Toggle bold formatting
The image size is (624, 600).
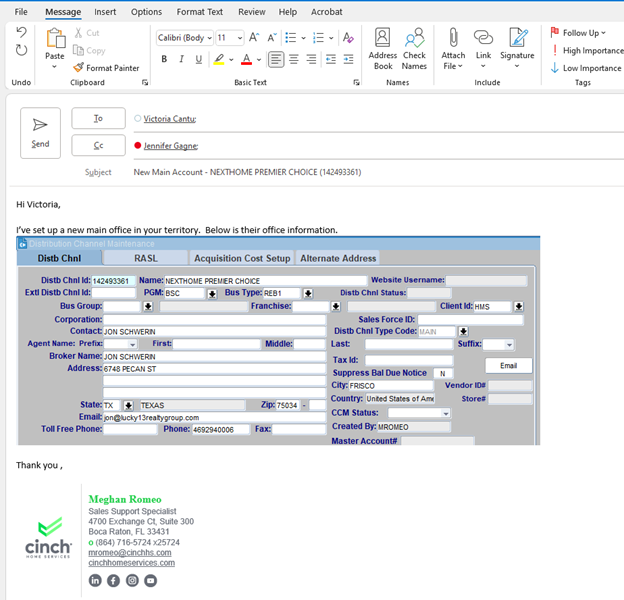pos(164,59)
